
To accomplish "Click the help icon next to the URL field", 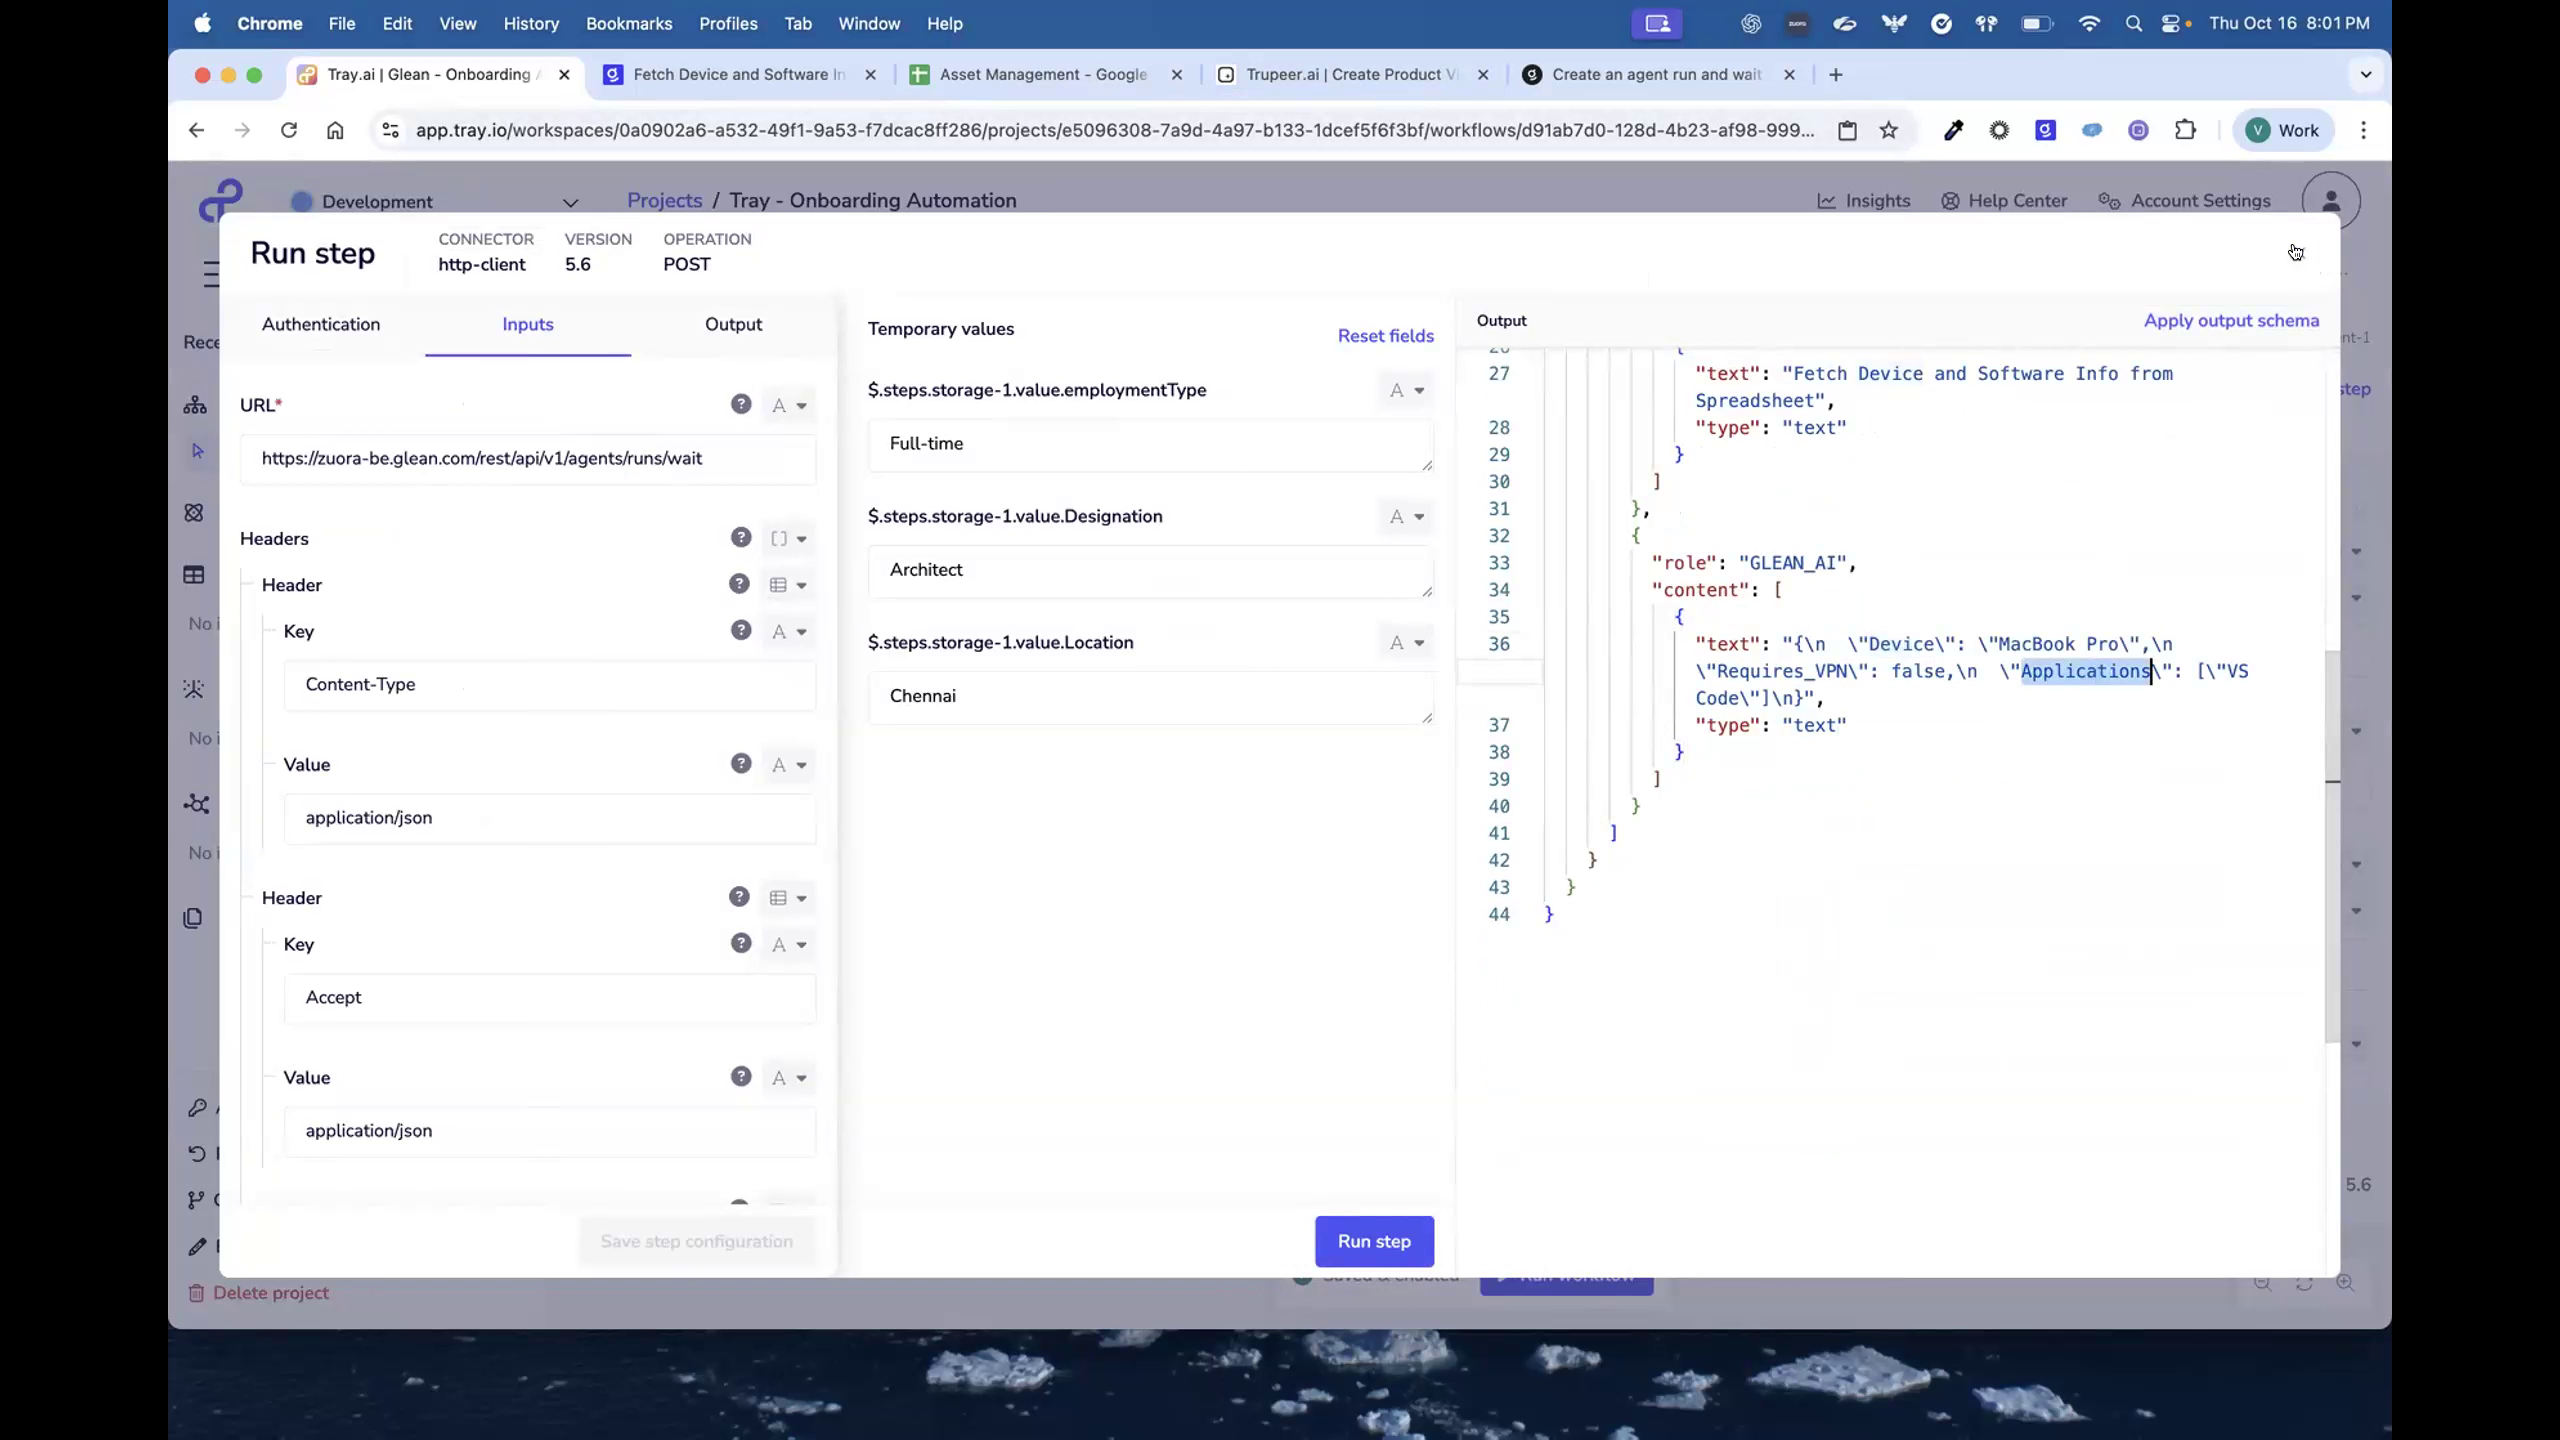I will pyautogui.click(x=740, y=404).
